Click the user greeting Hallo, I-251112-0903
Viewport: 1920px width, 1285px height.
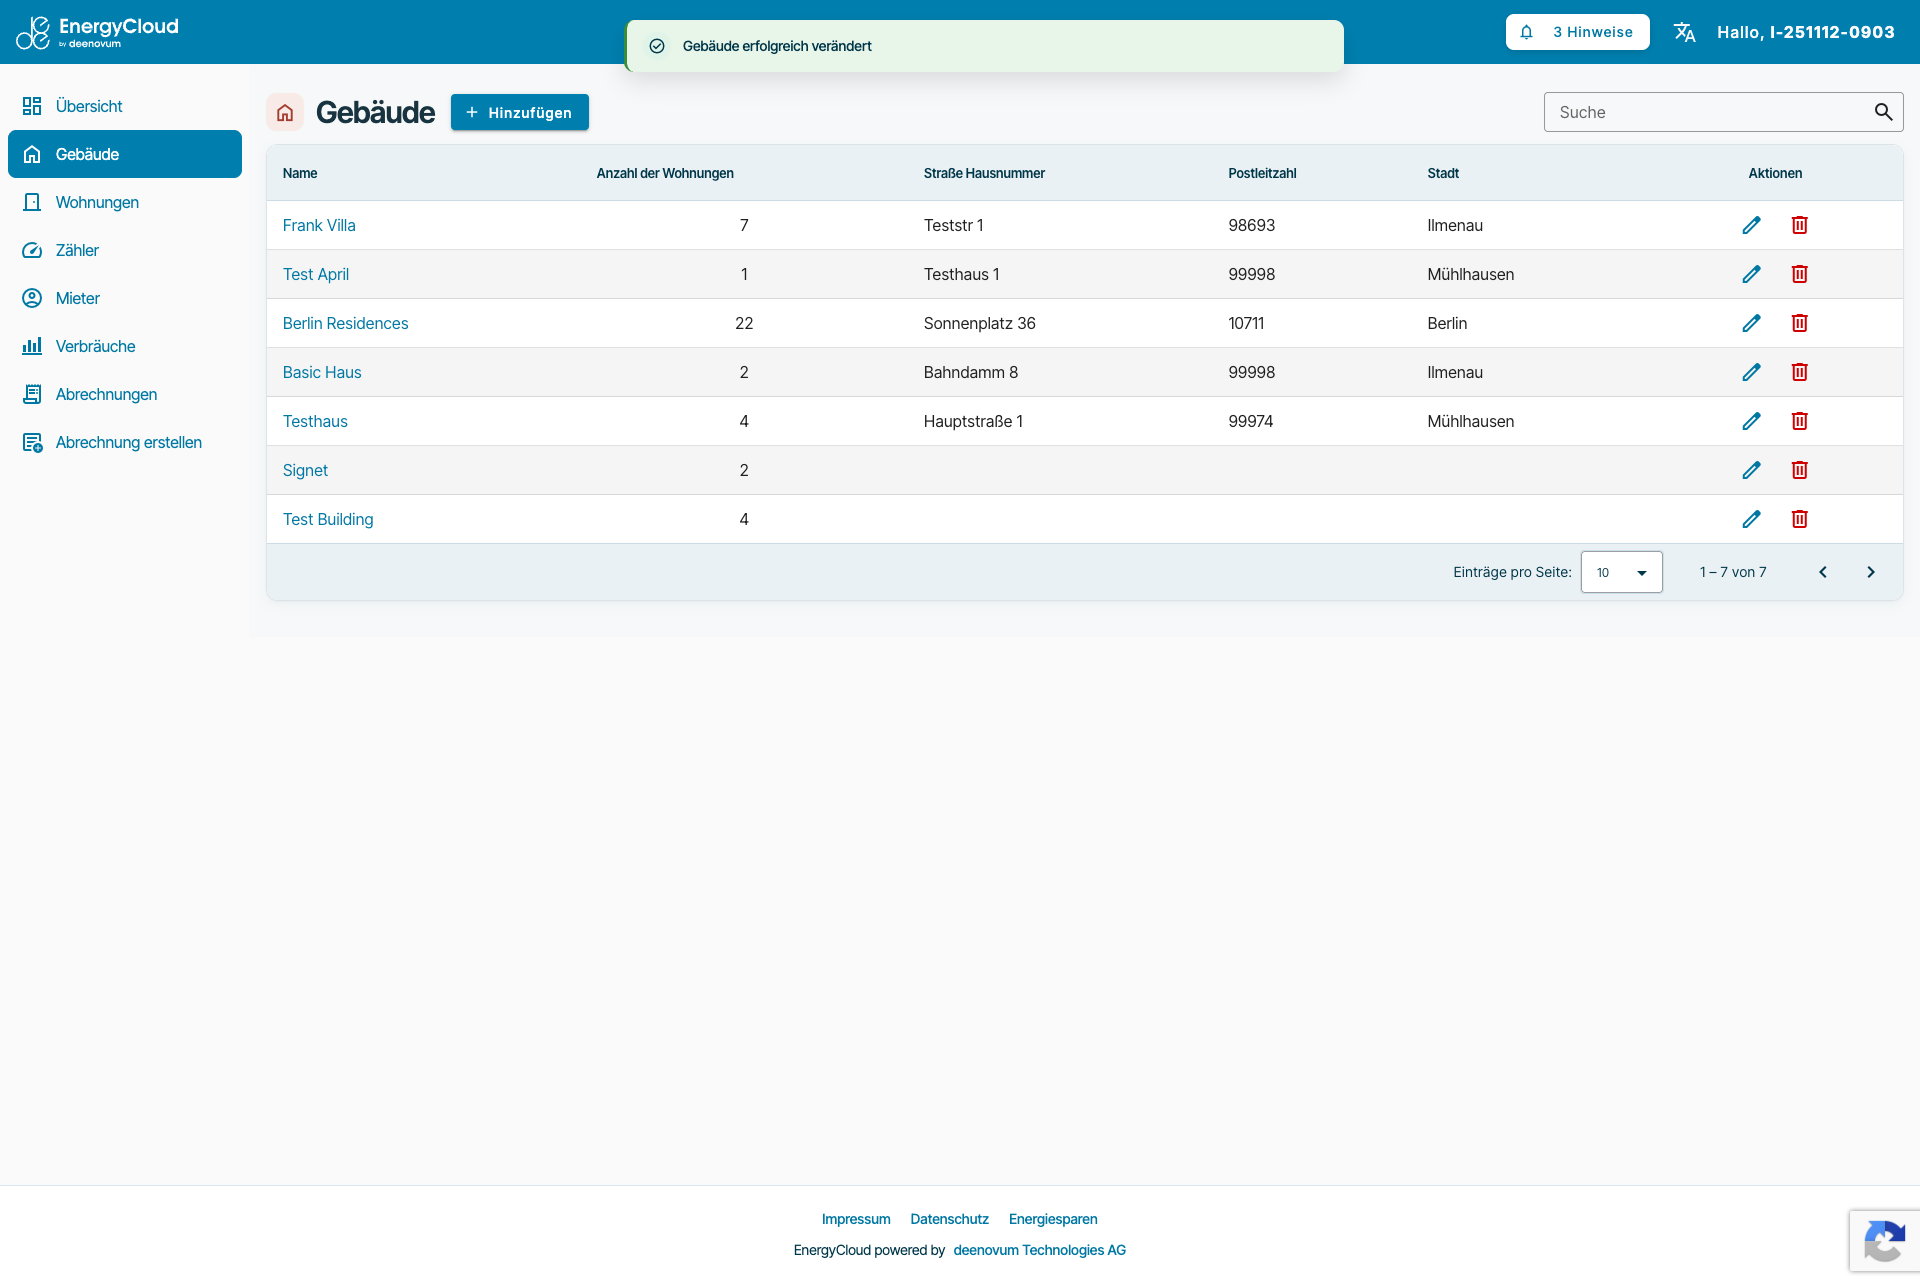[1805, 32]
